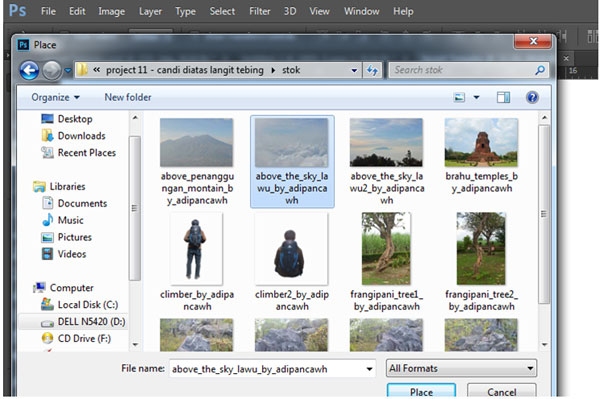
Task: Click the file list vertical scrollbar
Action: click(x=544, y=230)
